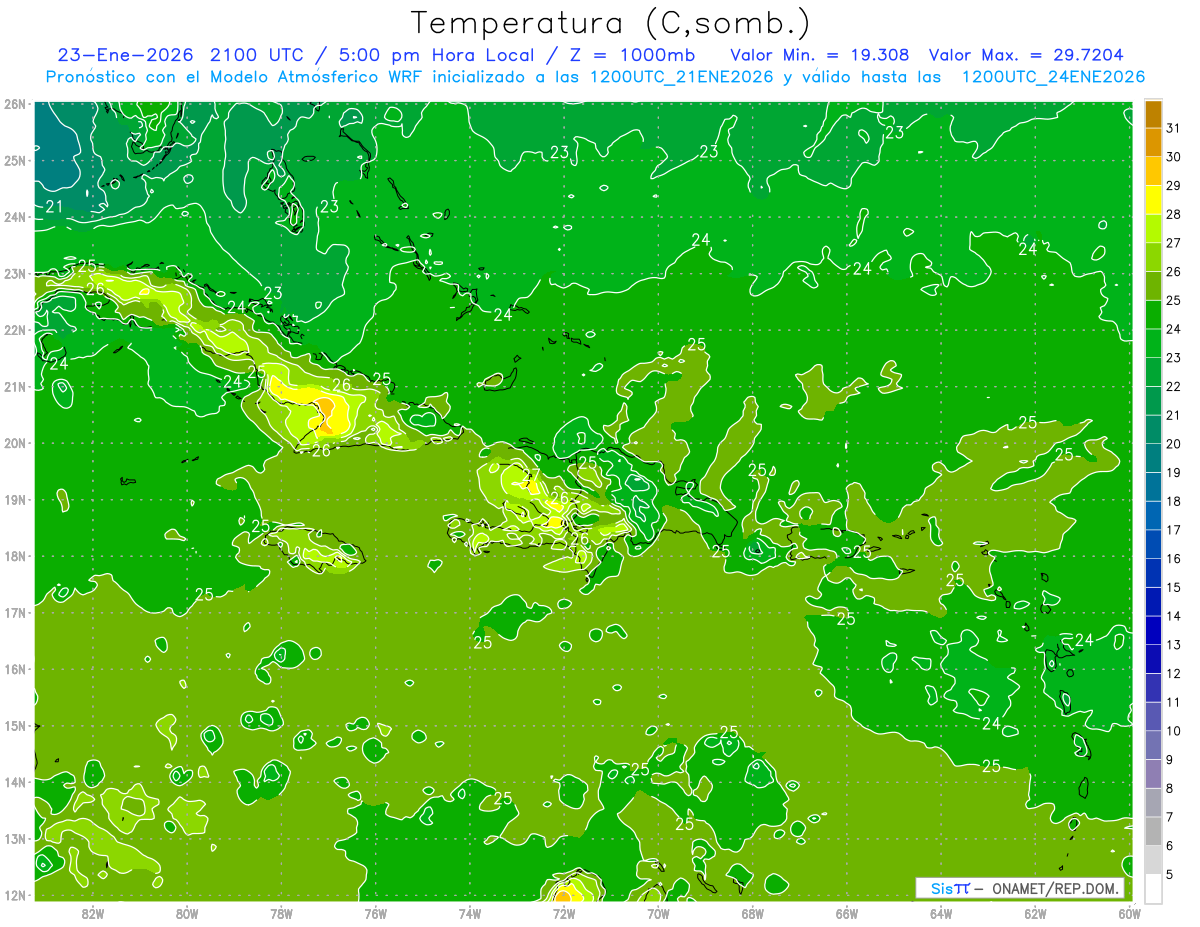
Task: Click the colorbar label '31'
Action: pyautogui.click(x=1173, y=128)
